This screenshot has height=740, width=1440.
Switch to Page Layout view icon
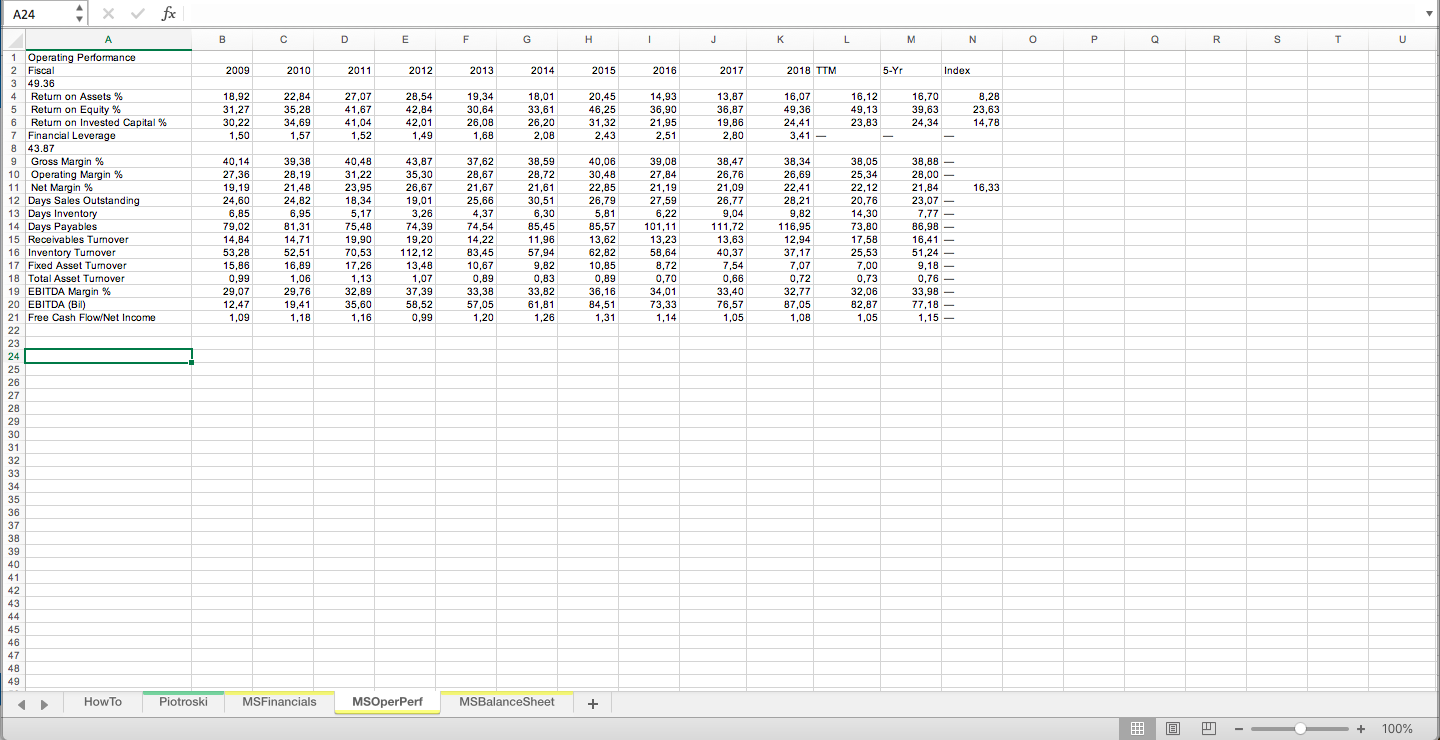click(1173, 729)
